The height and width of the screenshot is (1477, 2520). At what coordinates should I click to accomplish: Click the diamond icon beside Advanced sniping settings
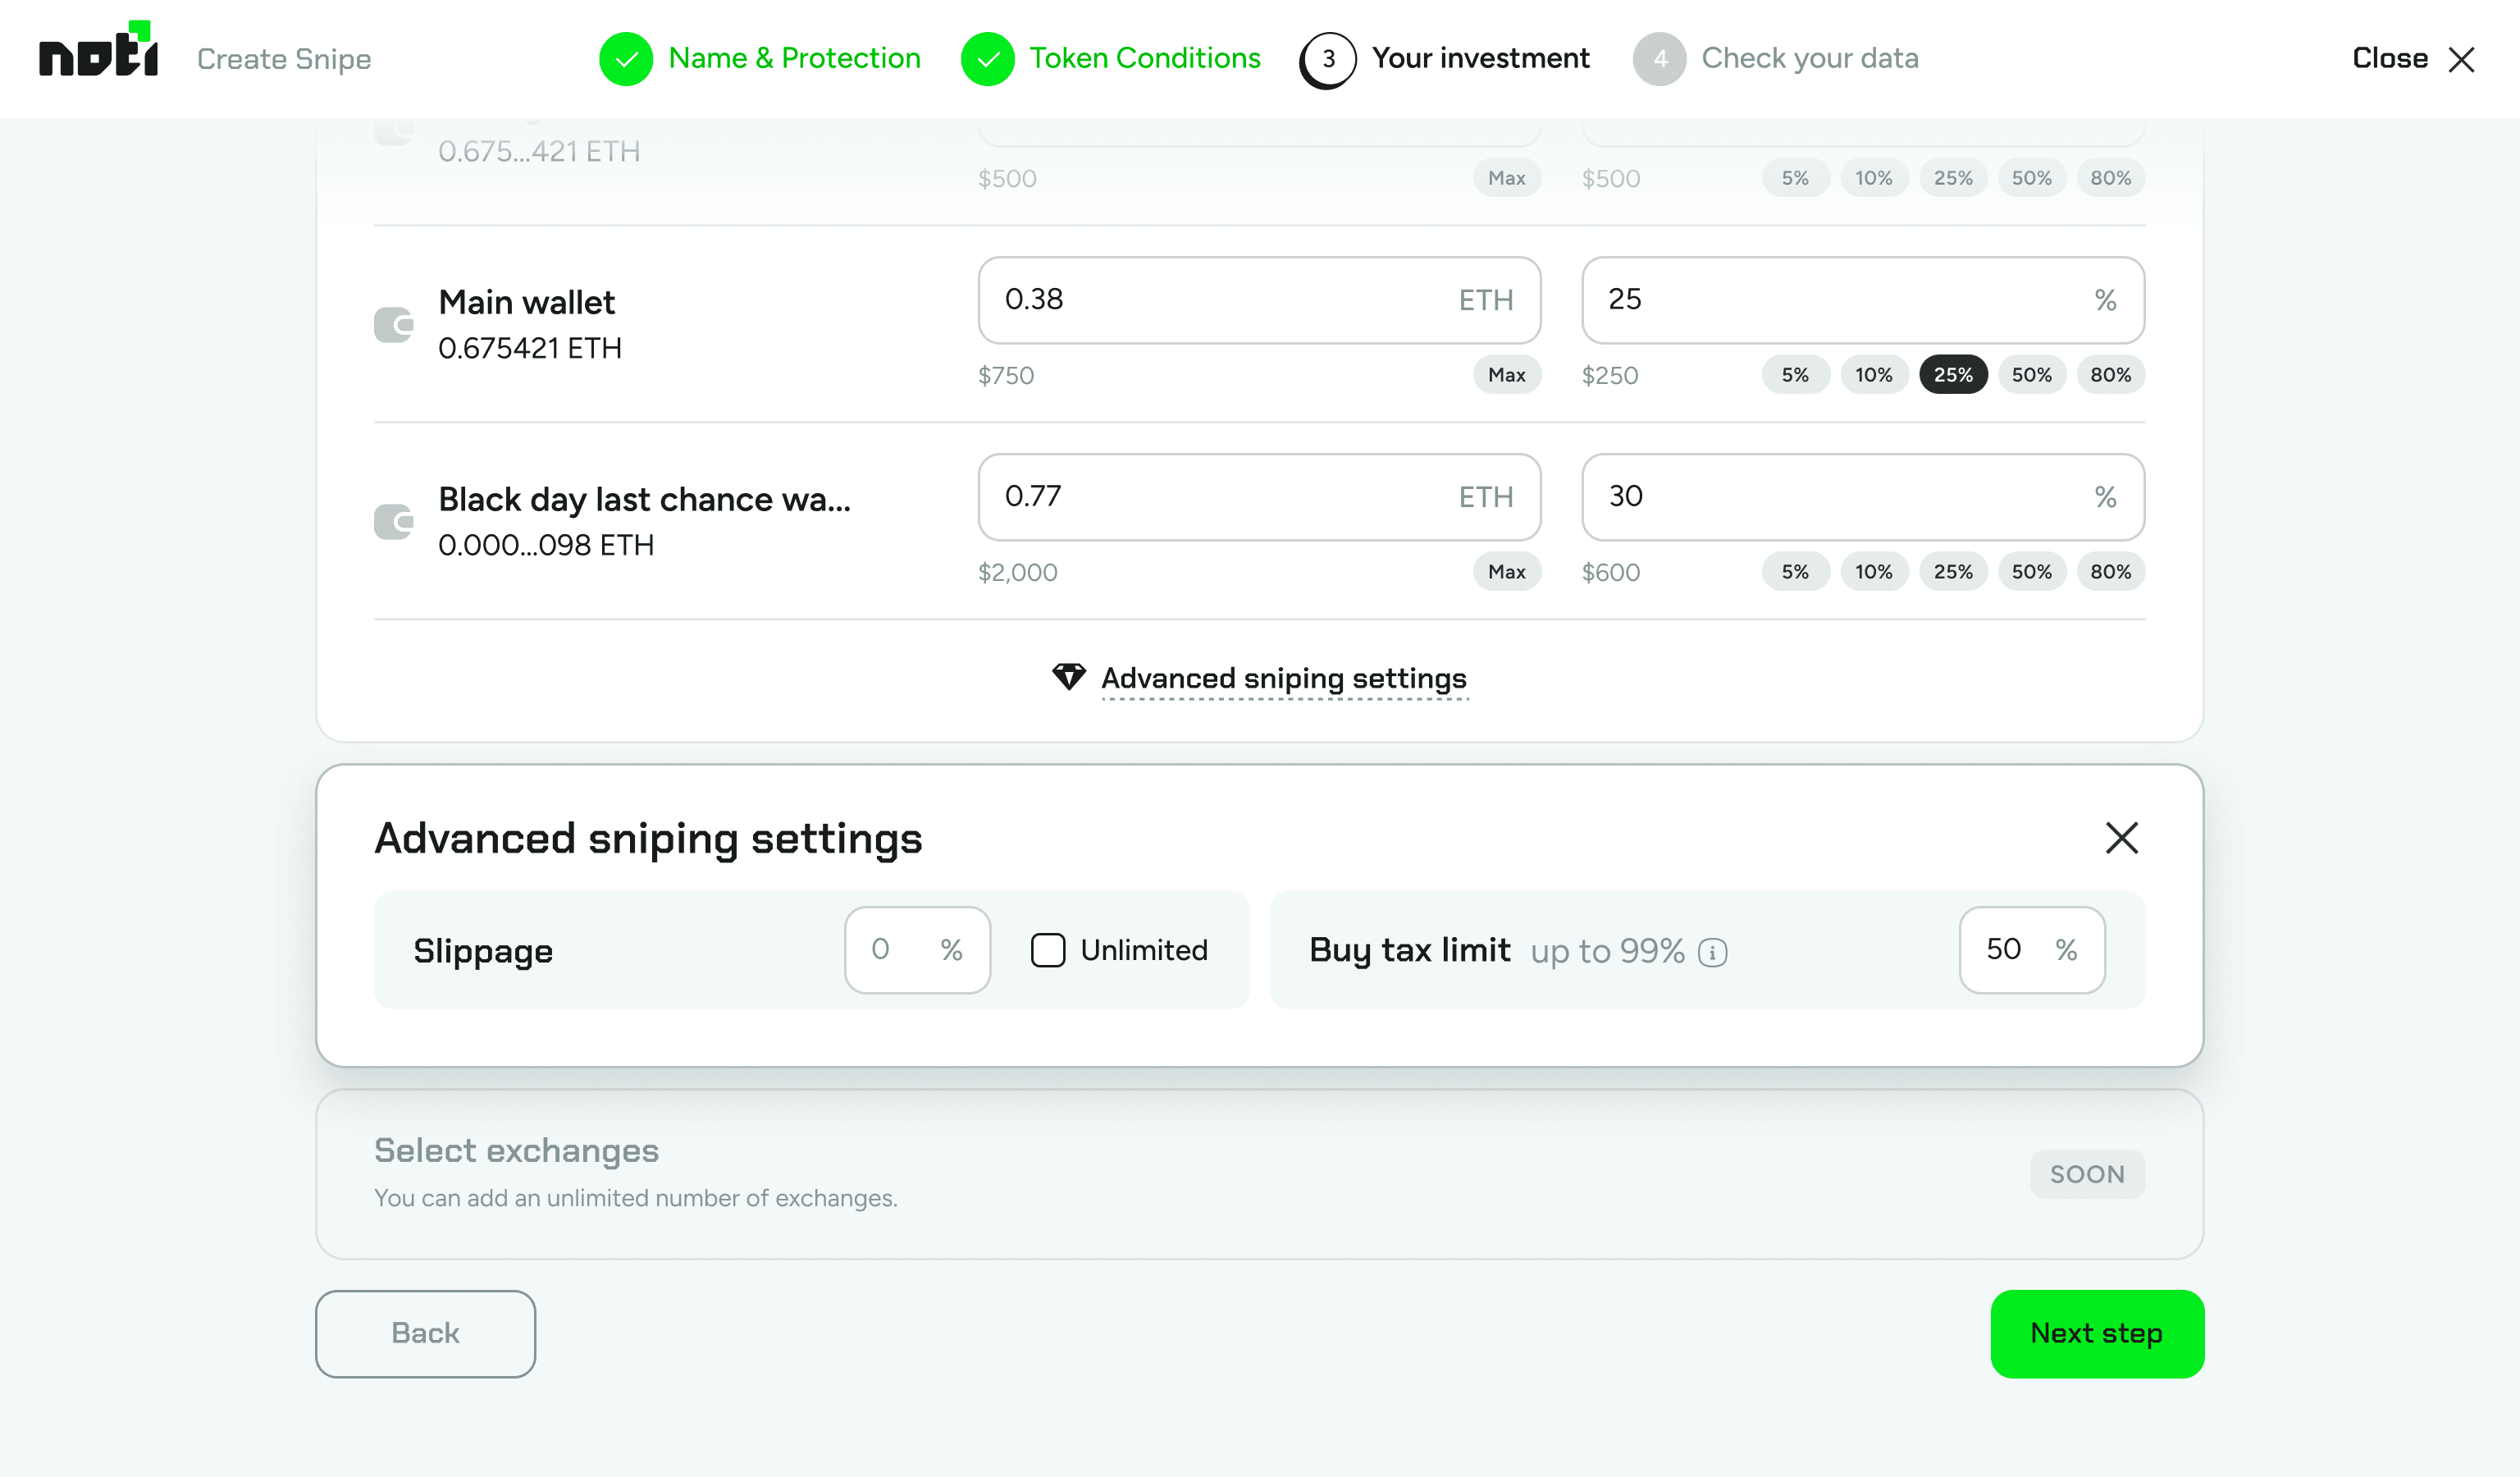coord(1068,677)
